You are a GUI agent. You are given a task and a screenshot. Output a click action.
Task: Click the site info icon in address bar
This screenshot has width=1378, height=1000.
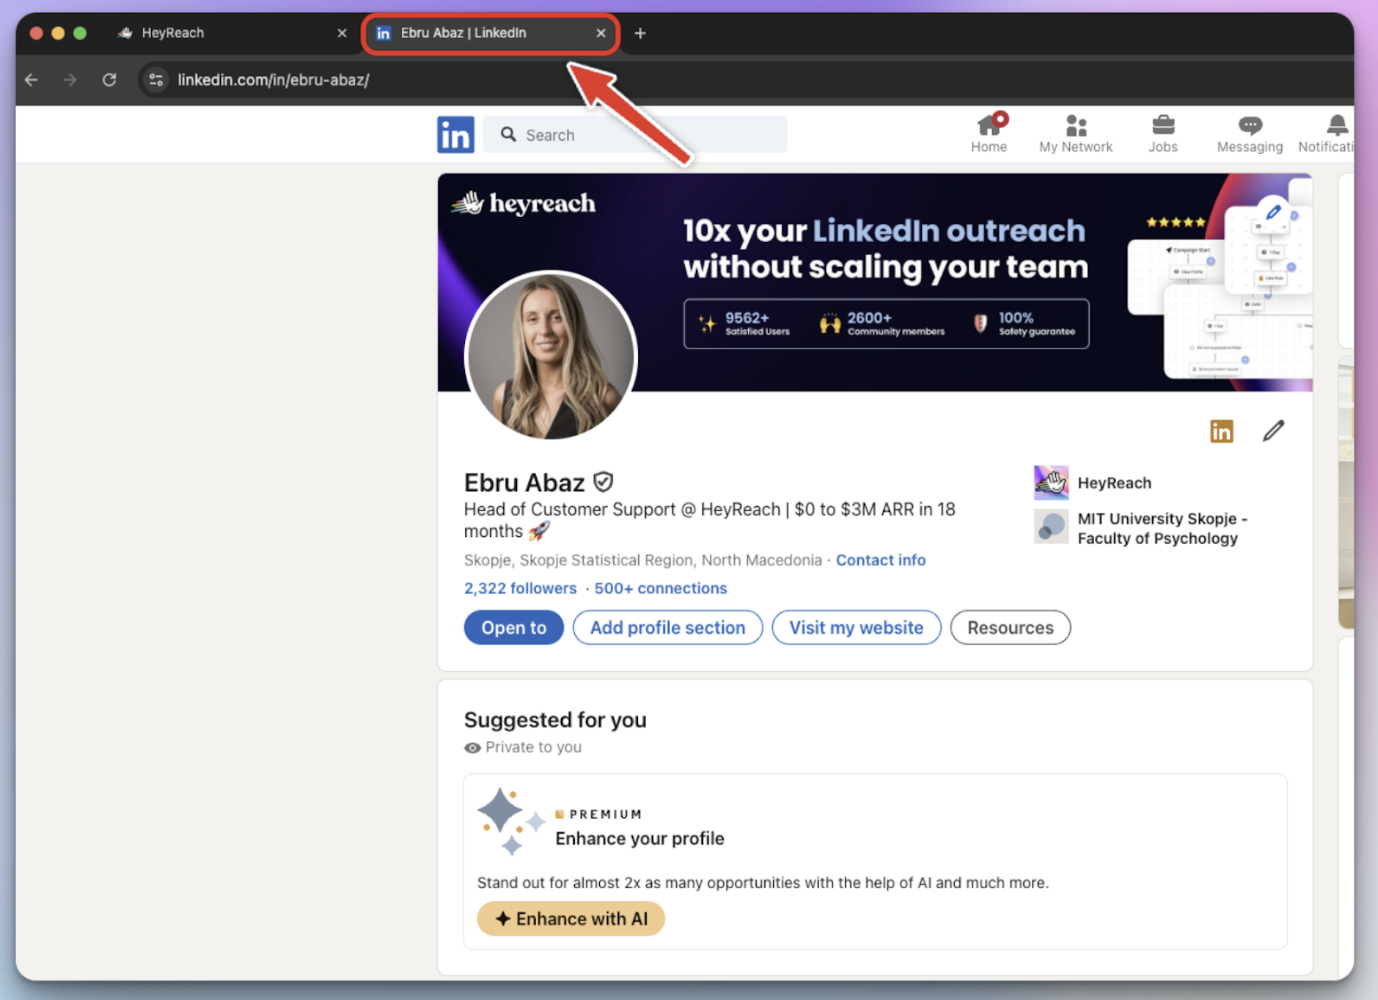tap(156, 80)
